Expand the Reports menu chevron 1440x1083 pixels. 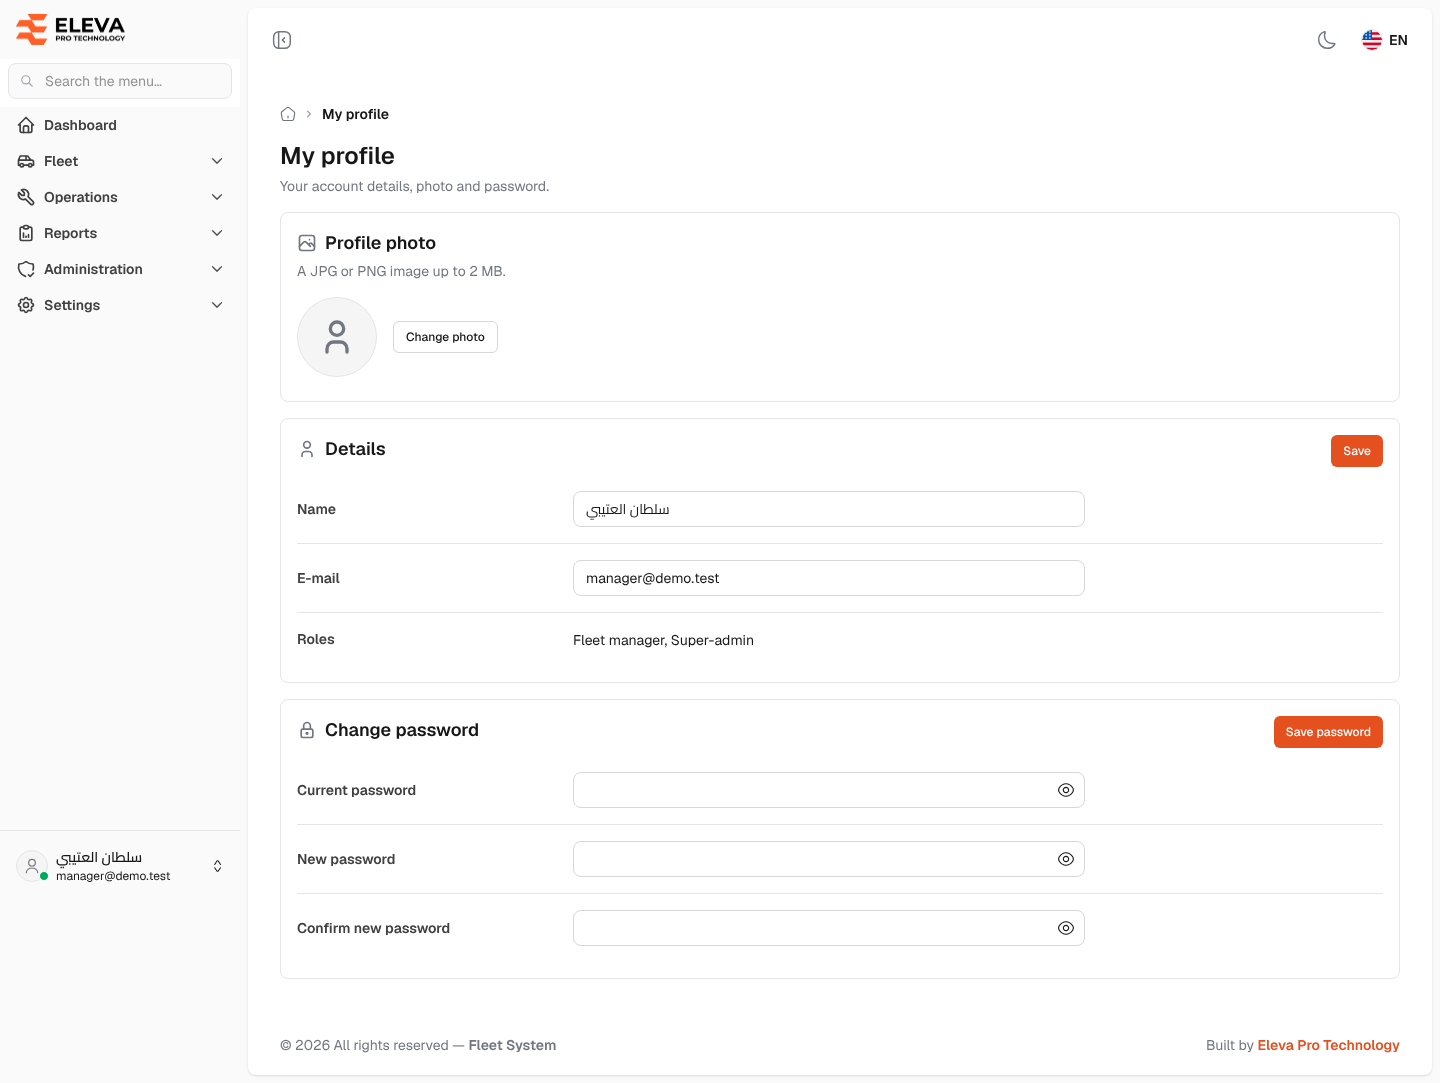217,233
